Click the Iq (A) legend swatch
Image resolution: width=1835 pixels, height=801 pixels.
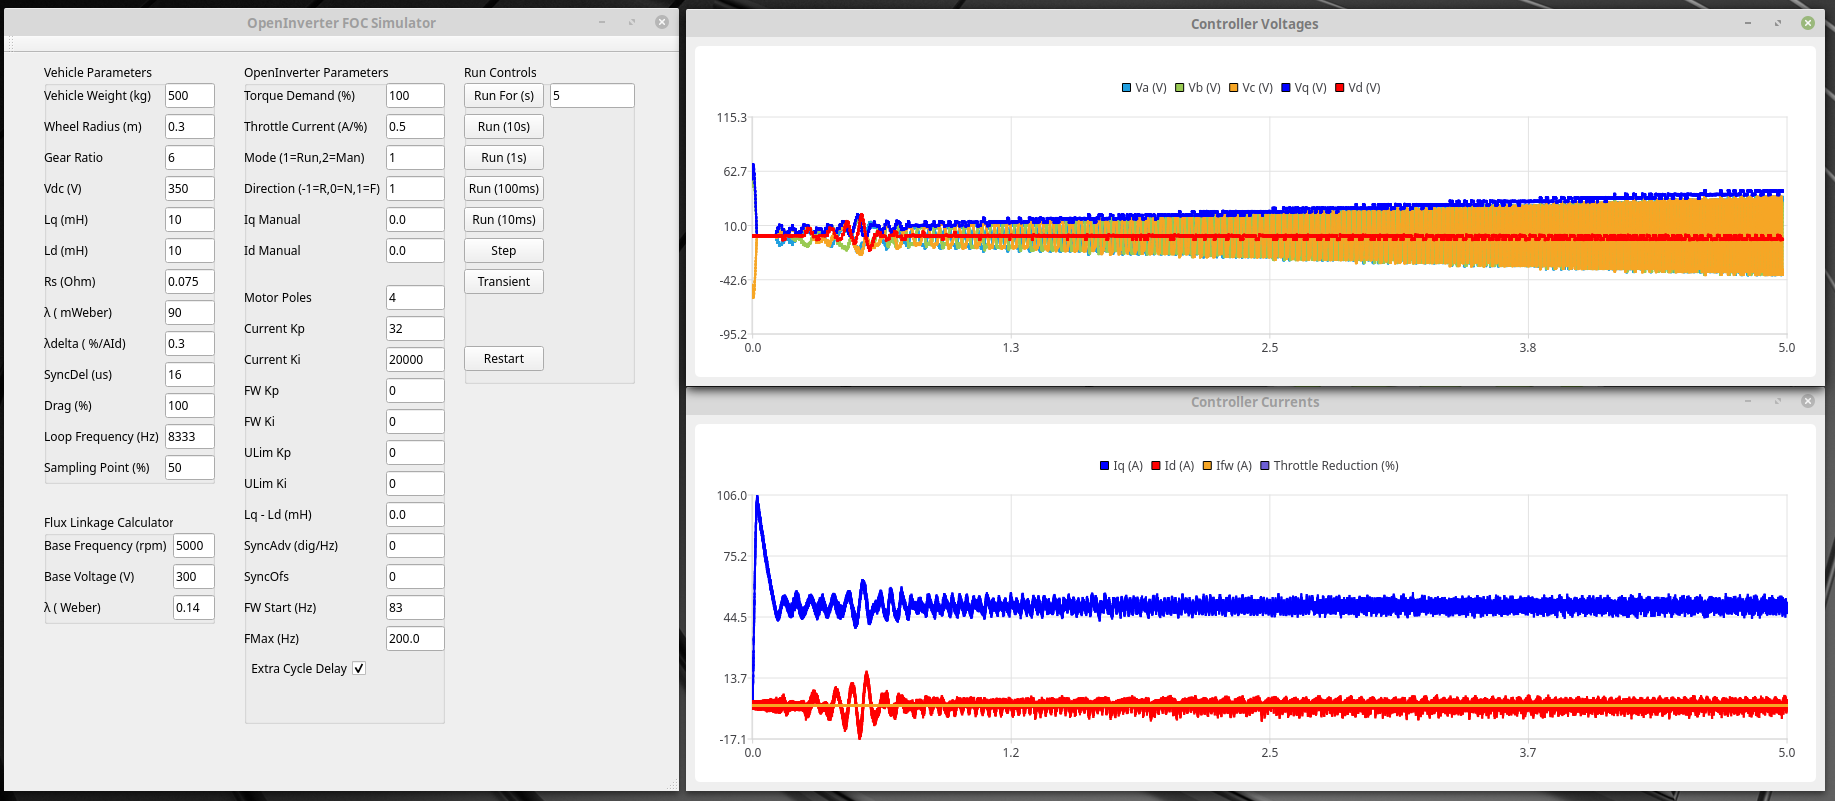tap(1105, 466)
